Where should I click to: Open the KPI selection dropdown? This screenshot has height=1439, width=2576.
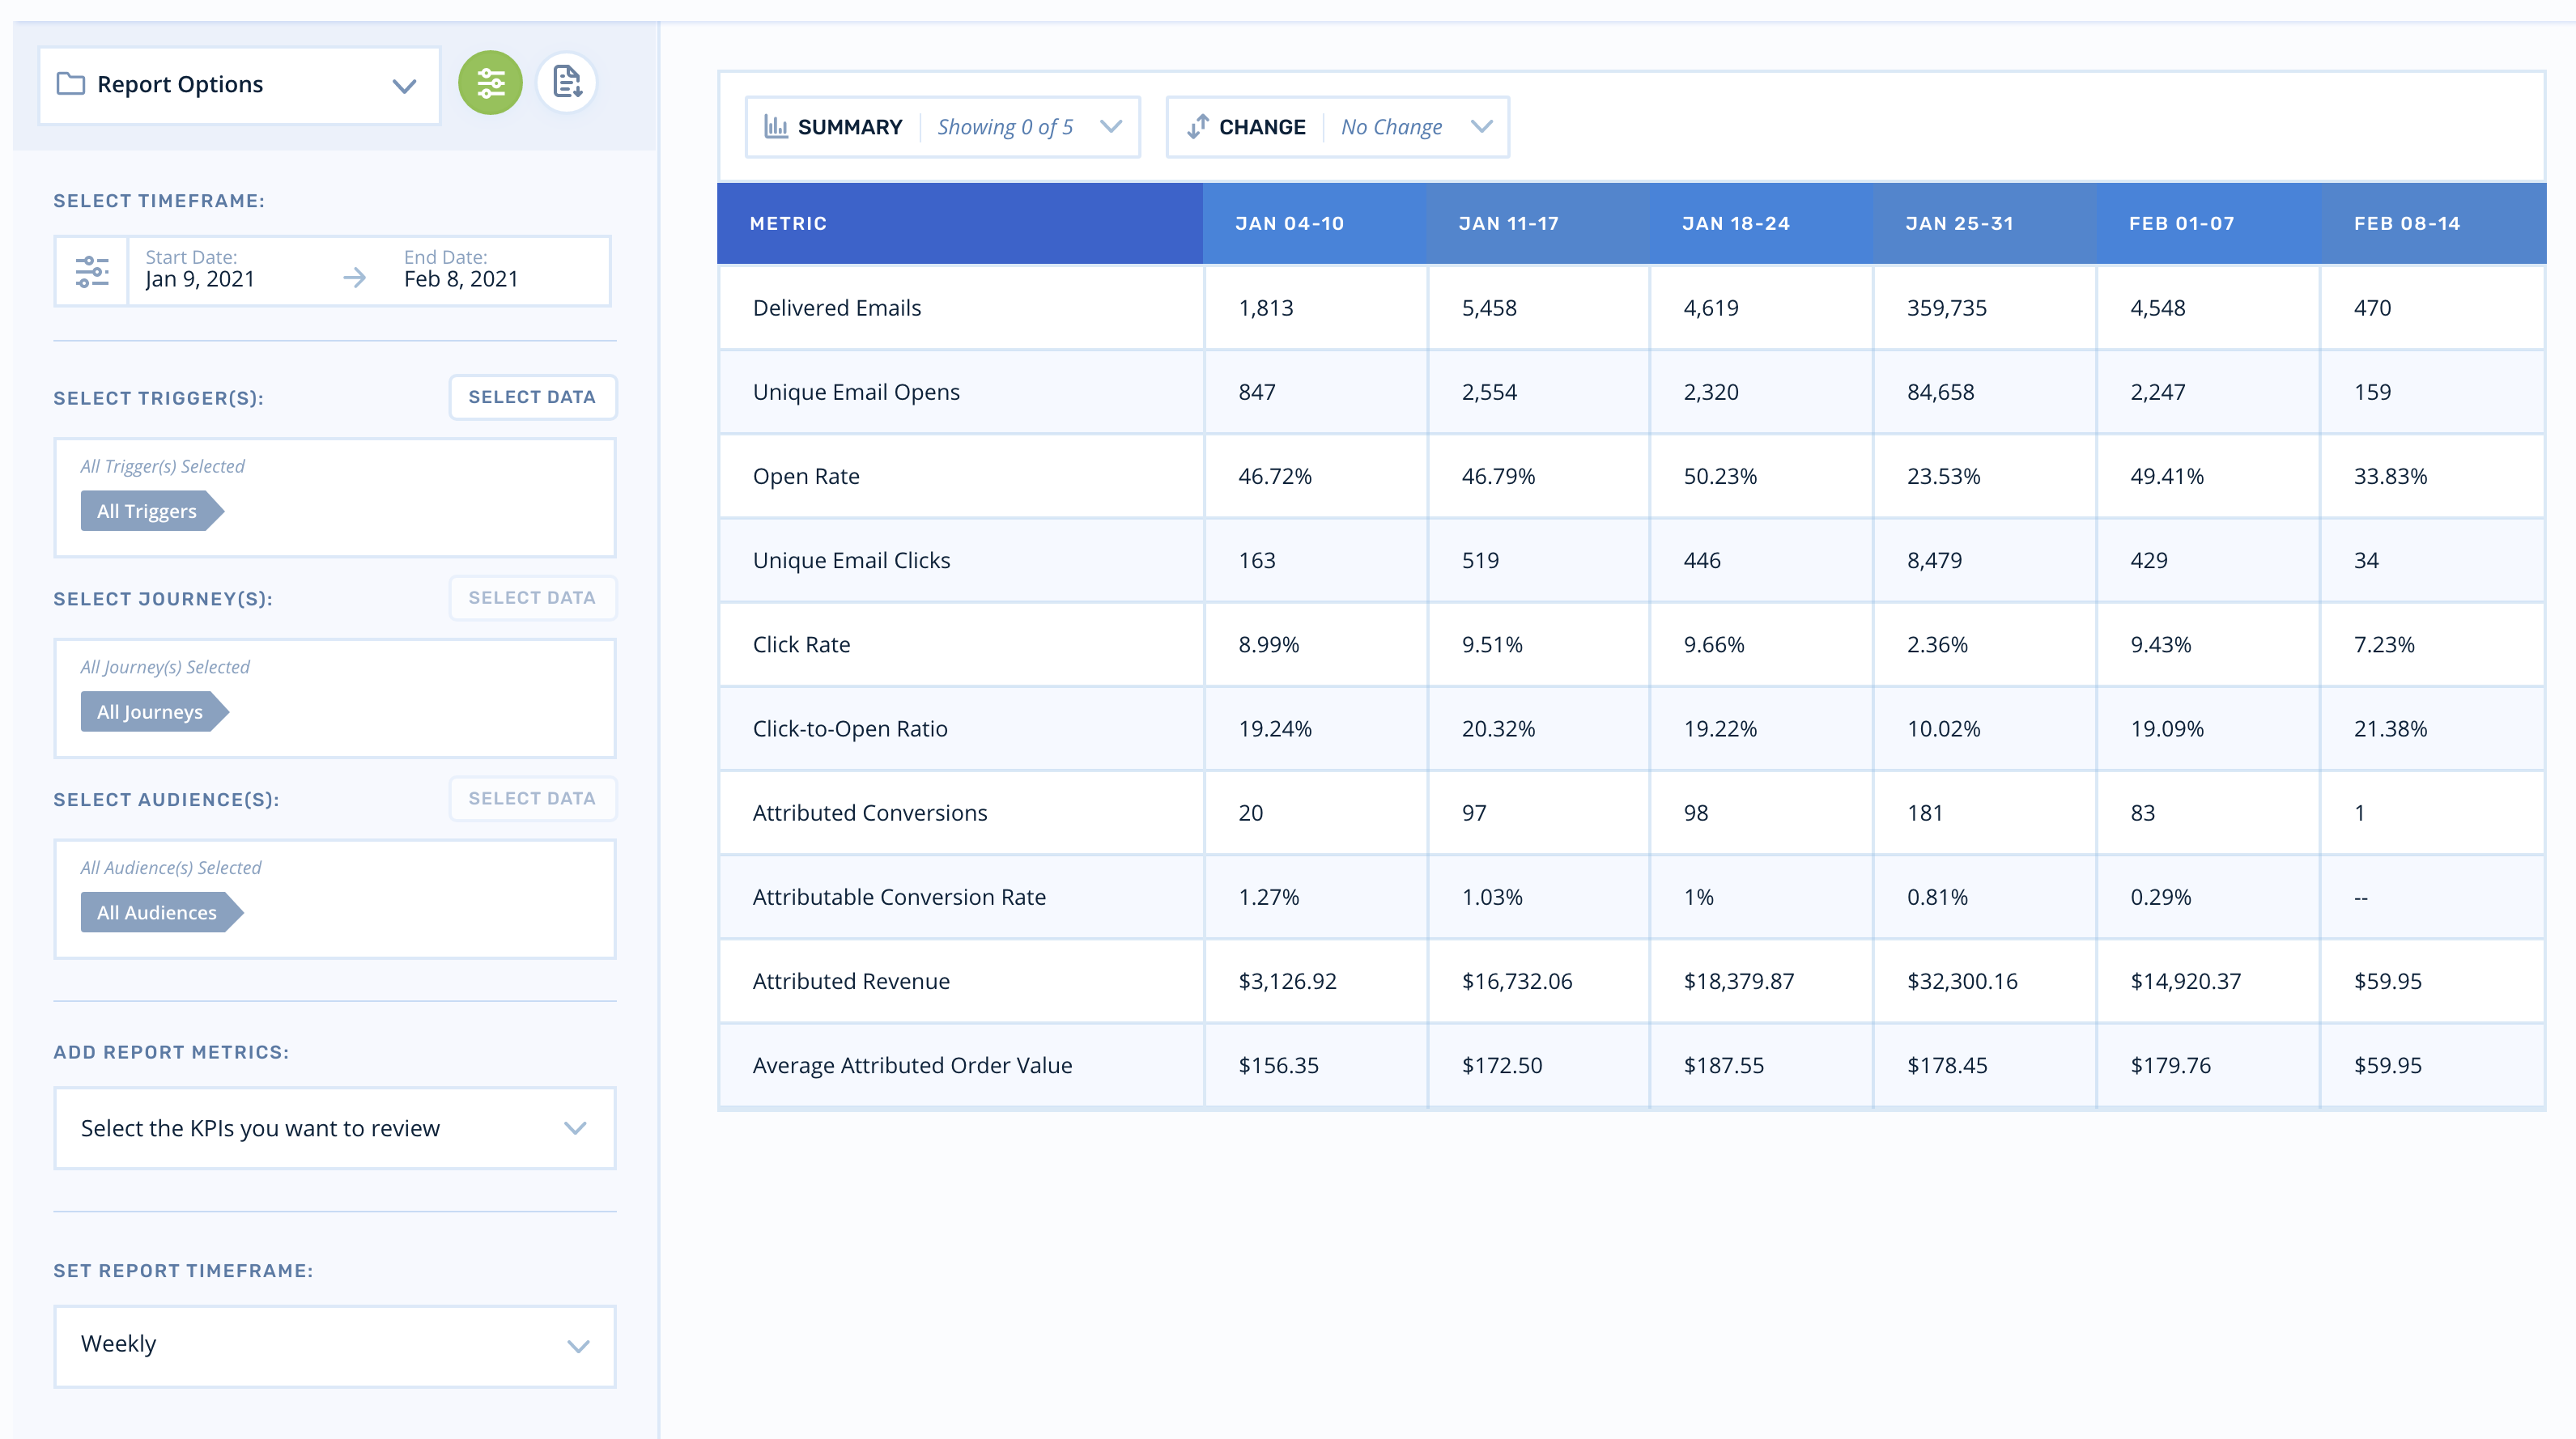(x=334, y=1128)
